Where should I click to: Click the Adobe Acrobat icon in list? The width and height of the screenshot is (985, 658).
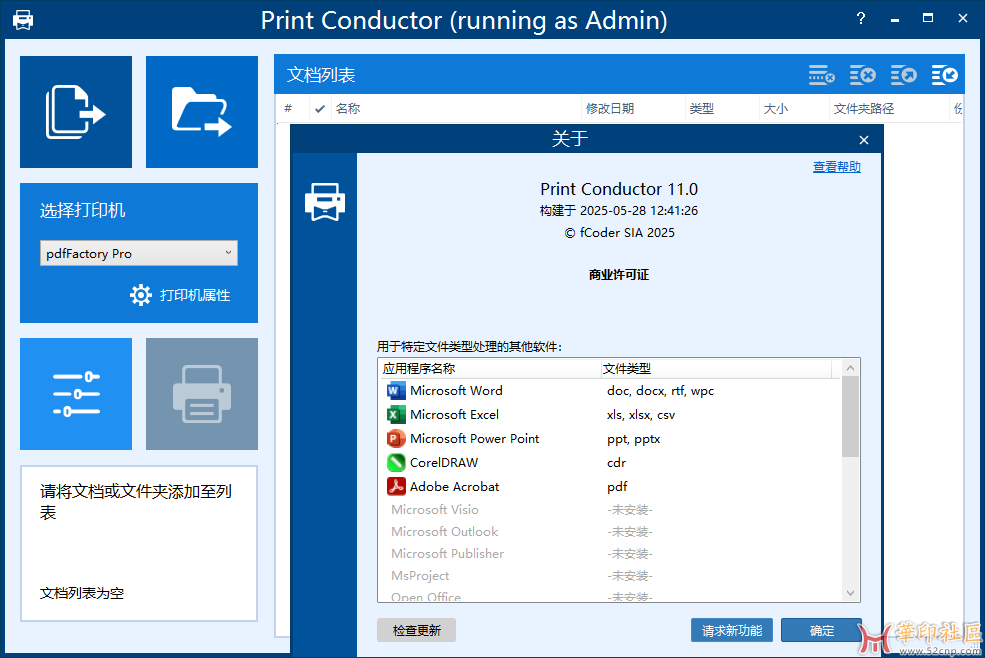point(395,486)
